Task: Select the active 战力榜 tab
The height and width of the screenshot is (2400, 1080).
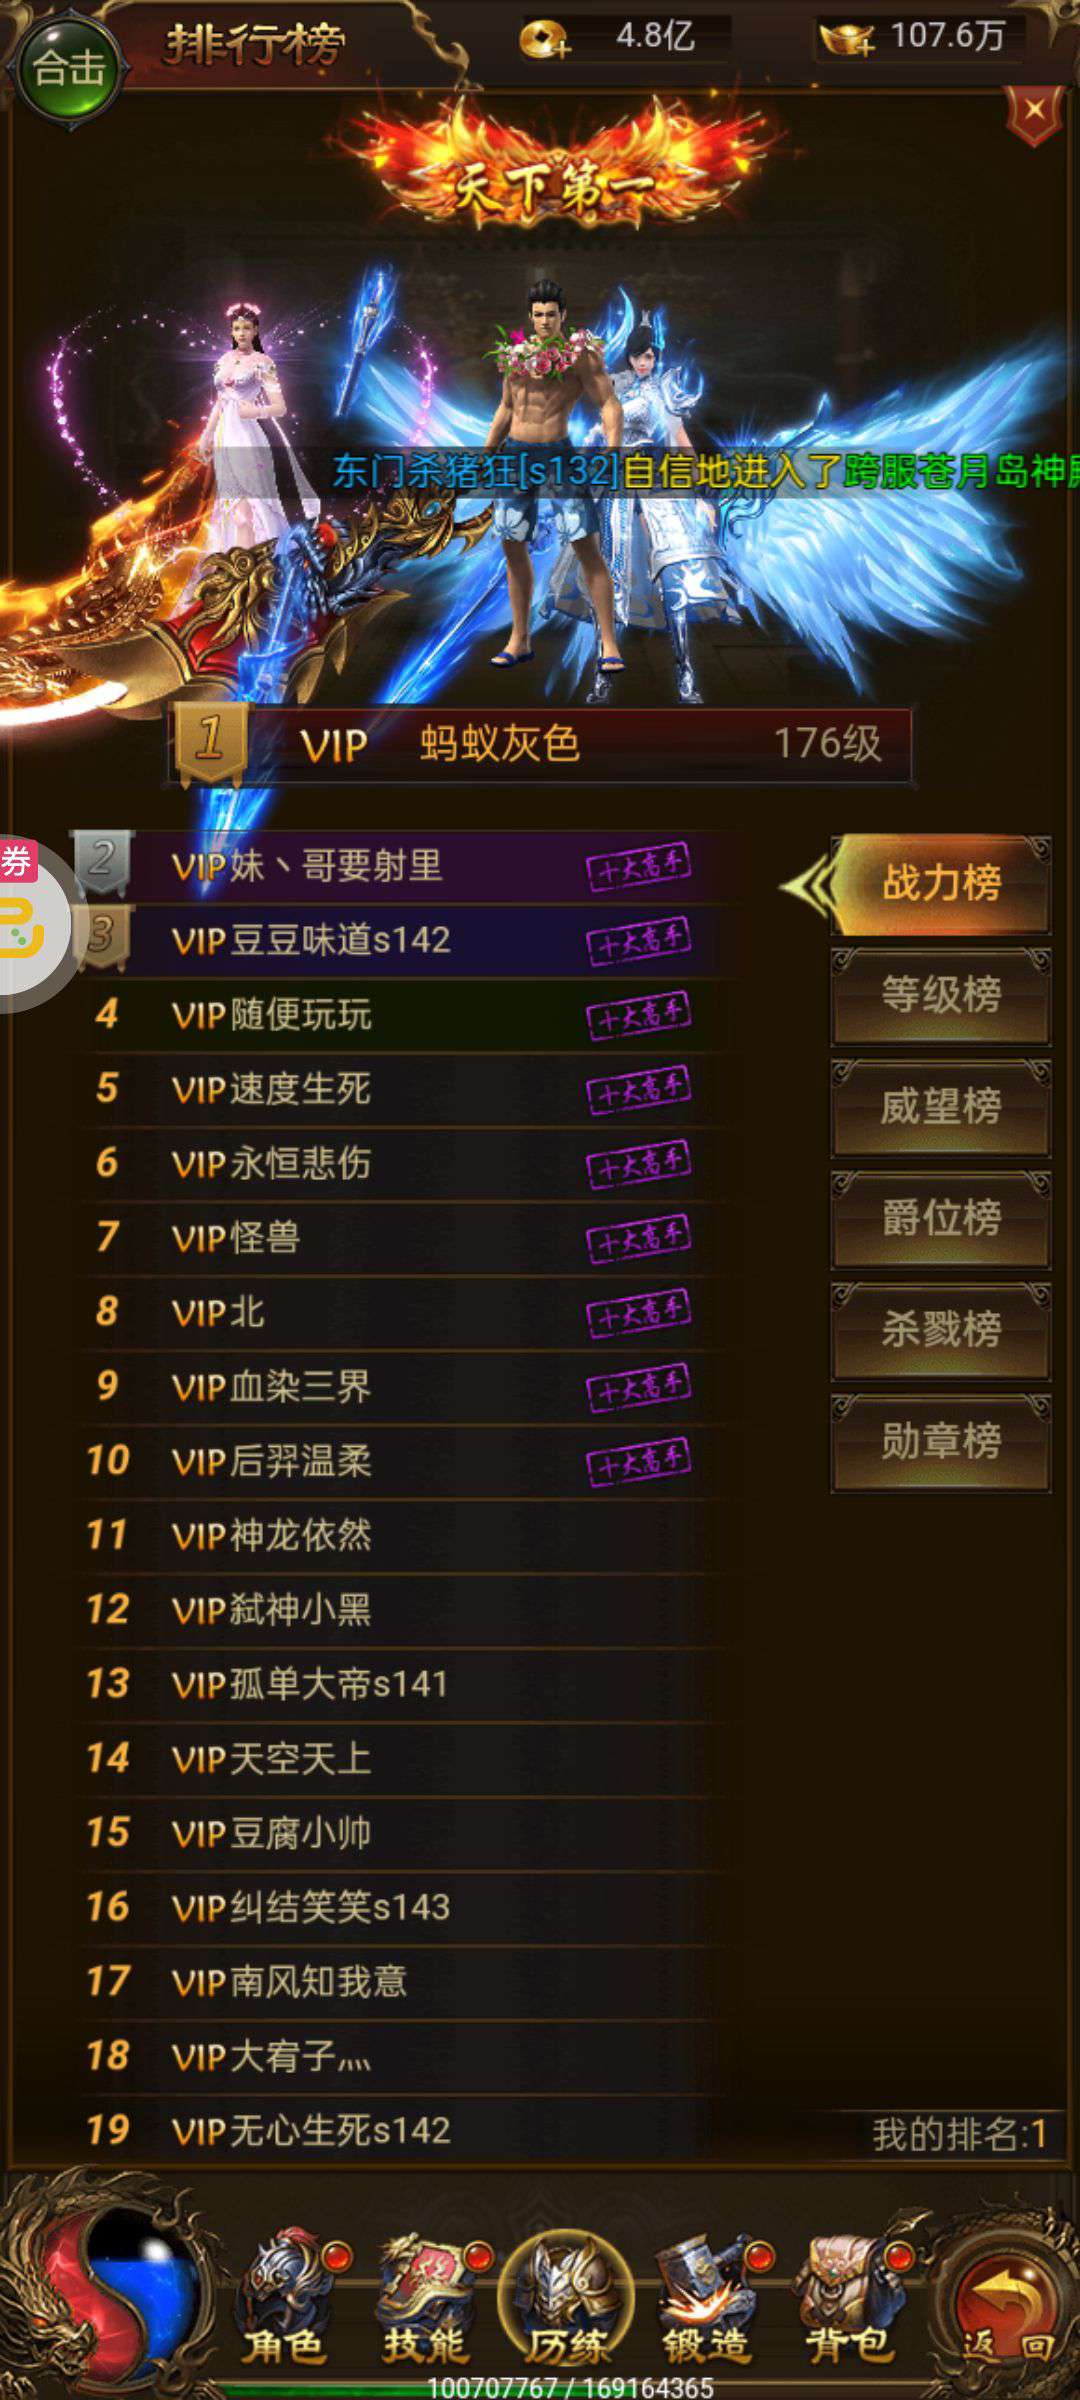Action: point(941,884)
